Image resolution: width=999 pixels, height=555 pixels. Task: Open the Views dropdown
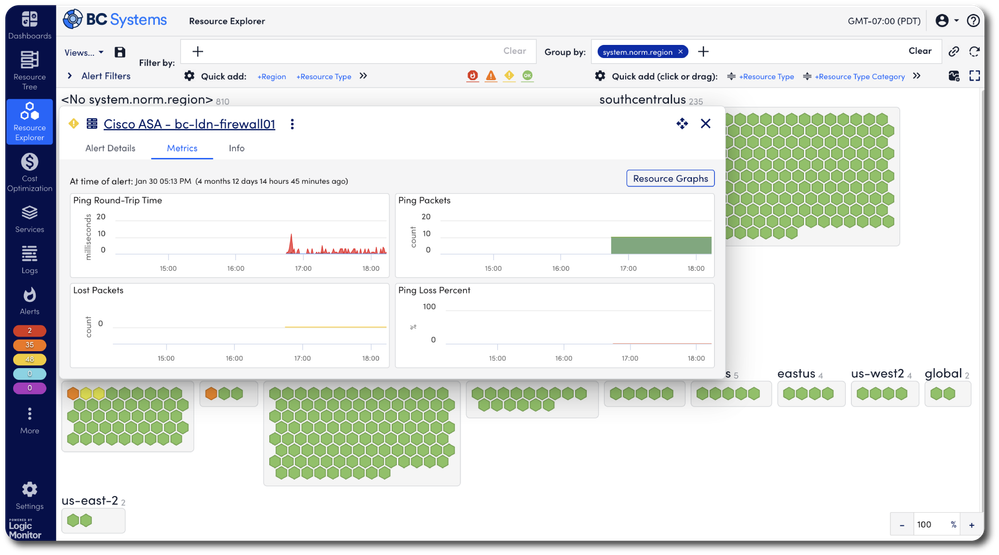83,52
